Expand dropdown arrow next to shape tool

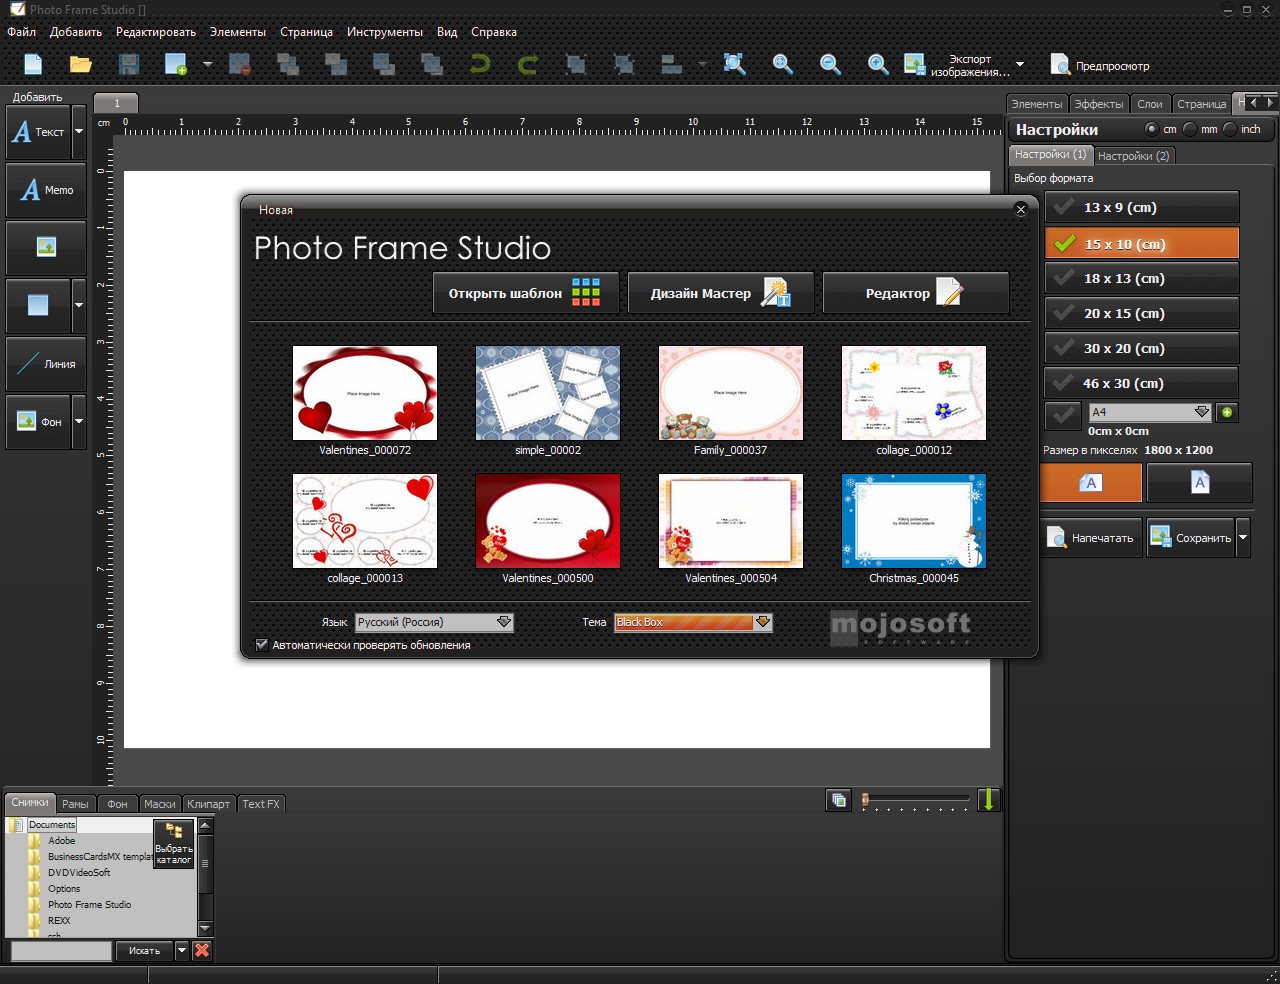79,305
